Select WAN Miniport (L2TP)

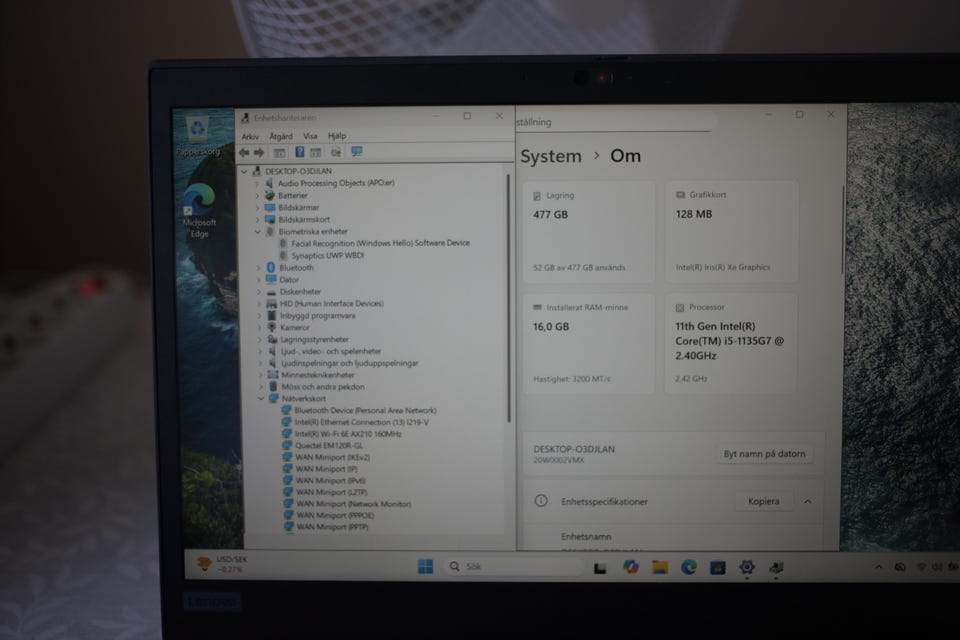(331, 492)
